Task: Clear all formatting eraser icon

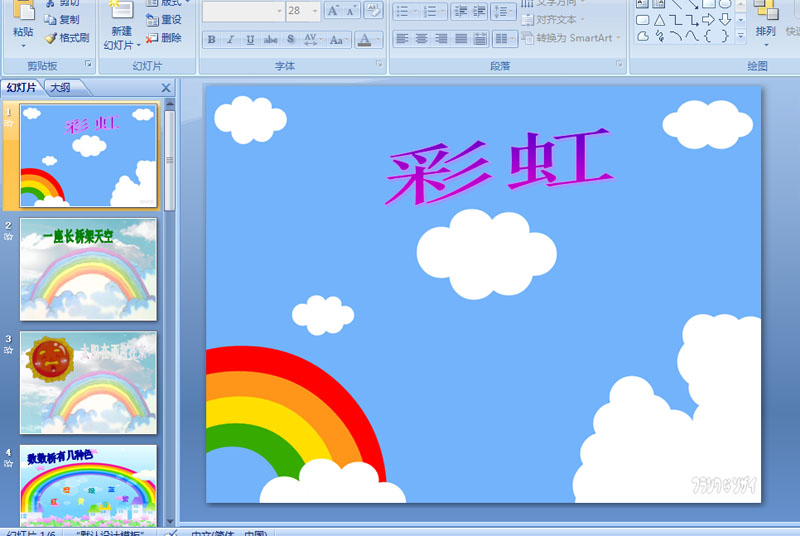Action: [x=373, y=11]
